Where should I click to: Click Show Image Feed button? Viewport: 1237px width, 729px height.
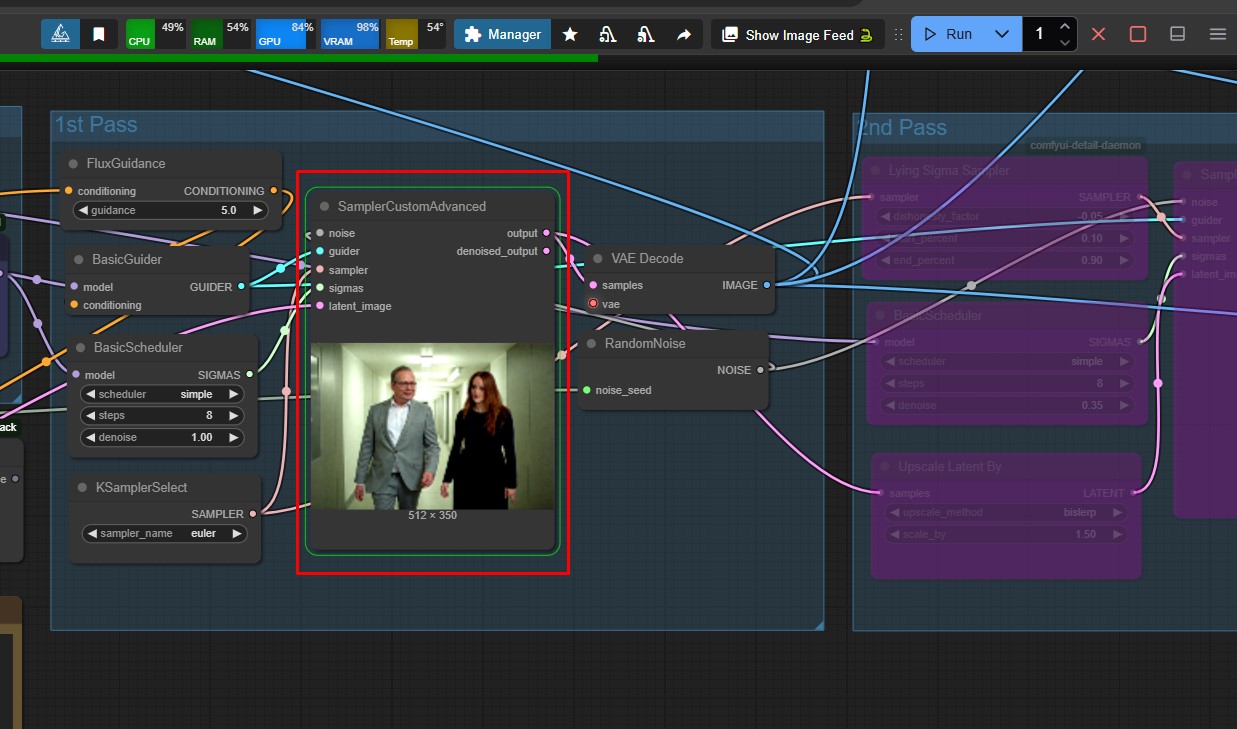[x=798, y=34]
